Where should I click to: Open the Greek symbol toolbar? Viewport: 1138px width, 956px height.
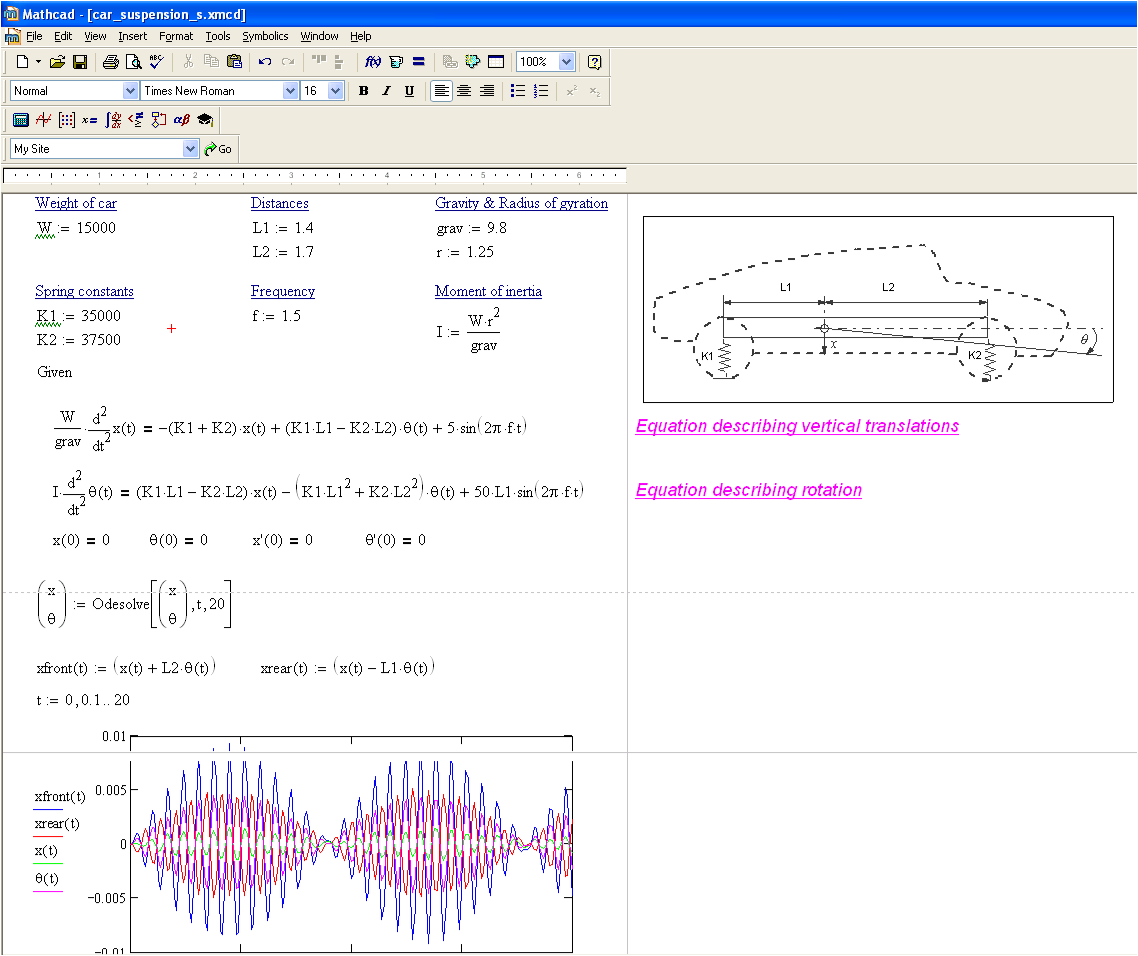pos(181,120)
